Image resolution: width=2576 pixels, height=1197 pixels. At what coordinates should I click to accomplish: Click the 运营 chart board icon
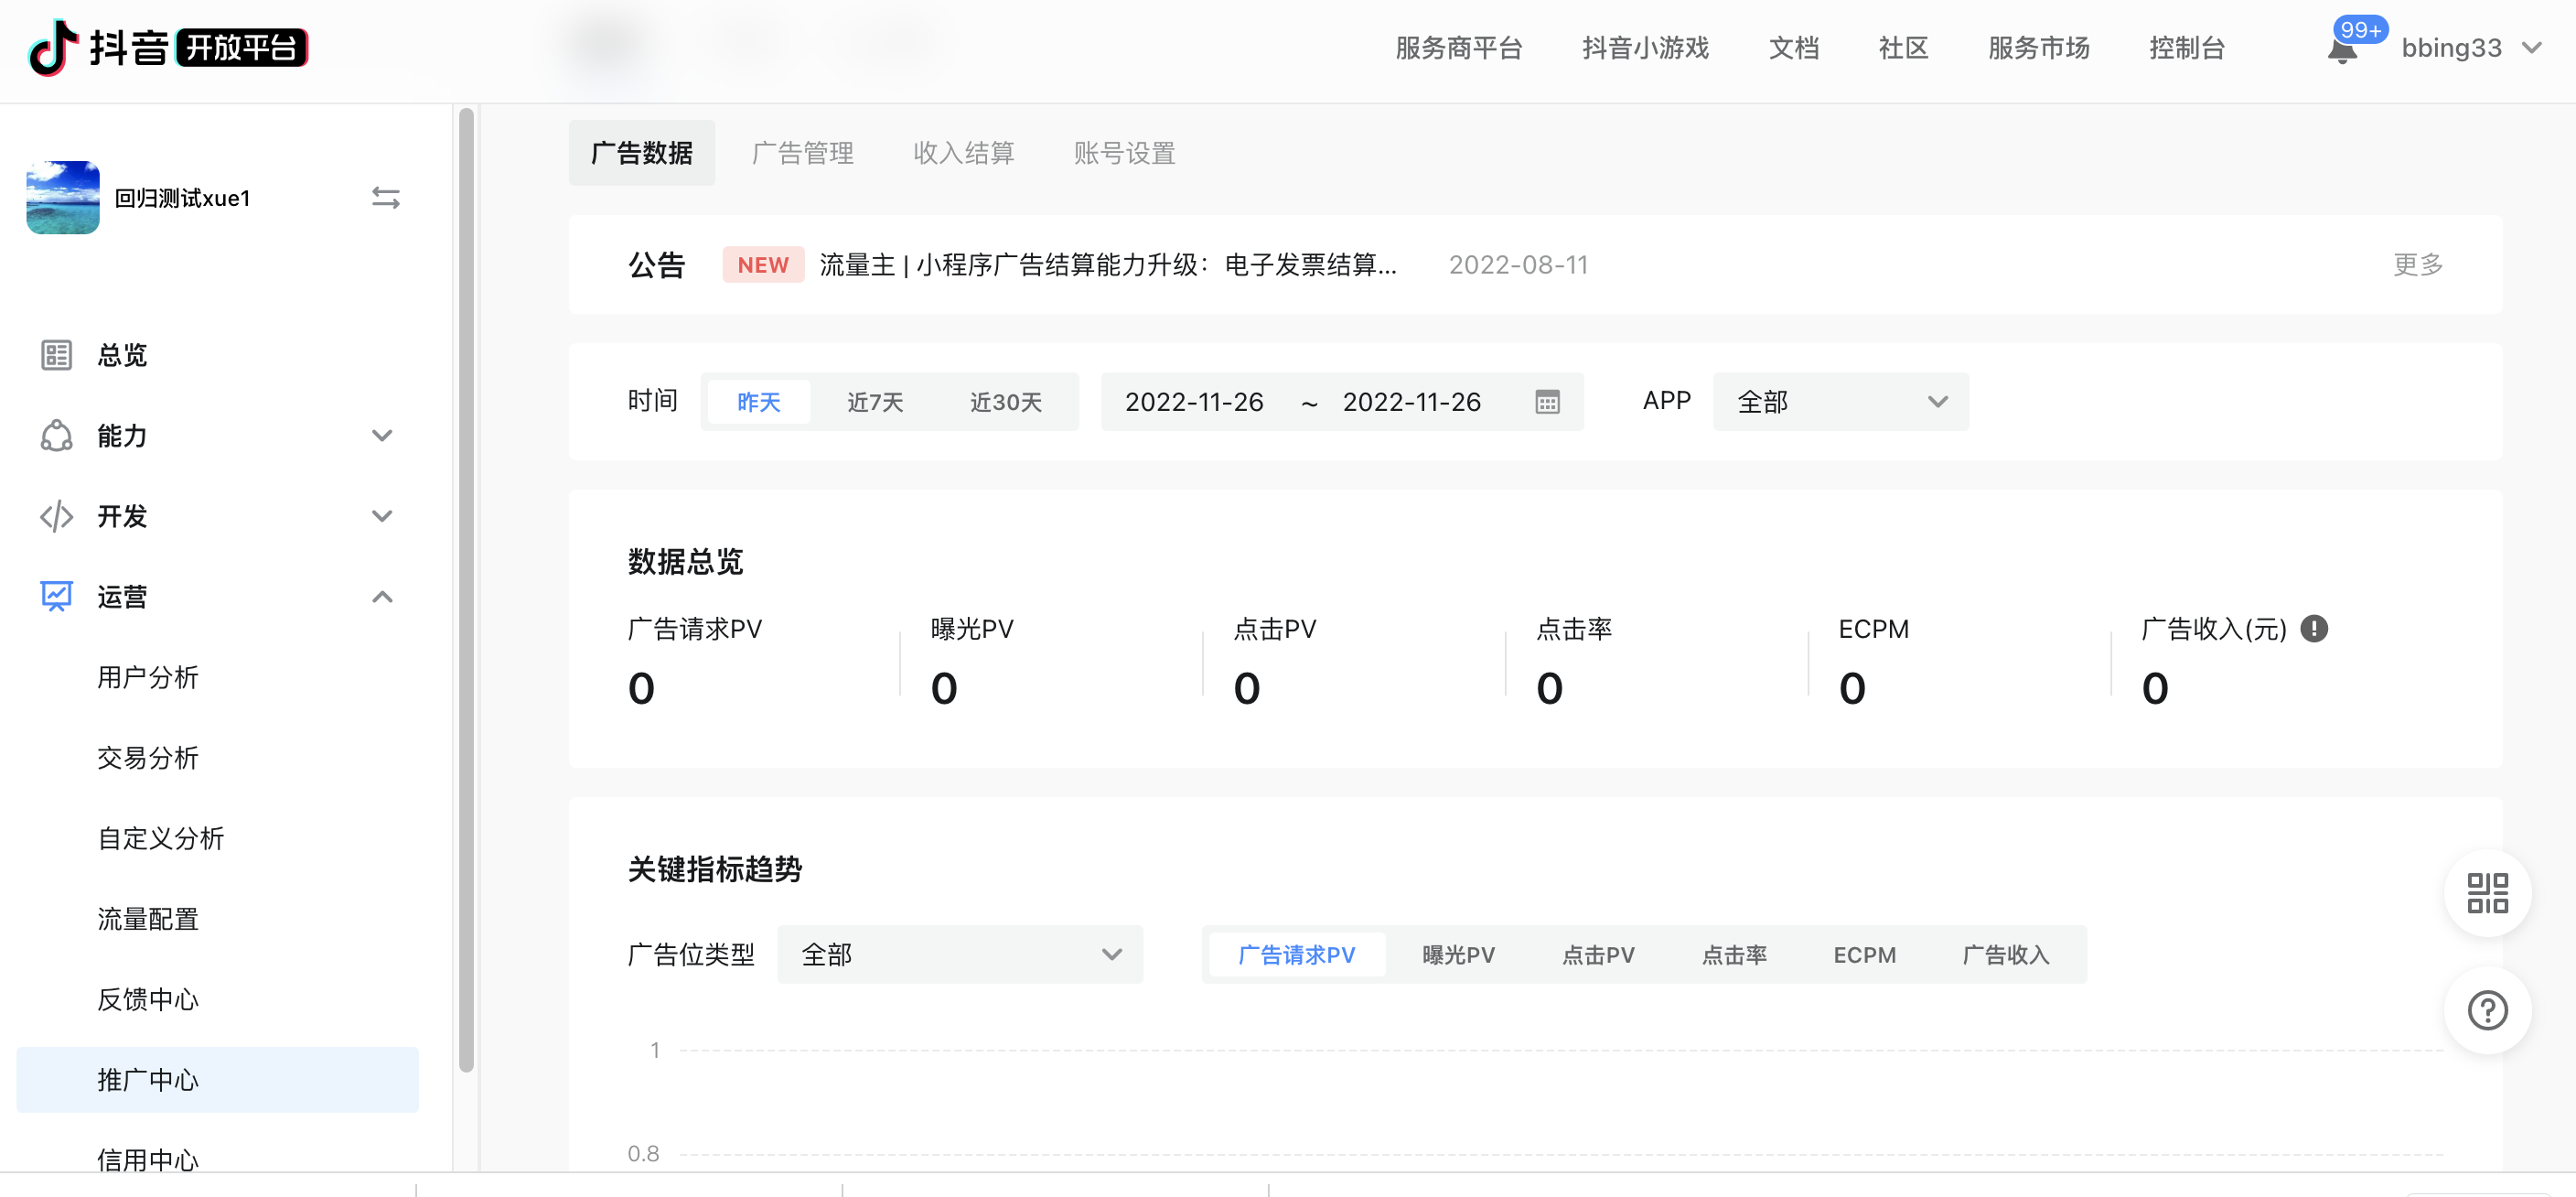(56, 596)
